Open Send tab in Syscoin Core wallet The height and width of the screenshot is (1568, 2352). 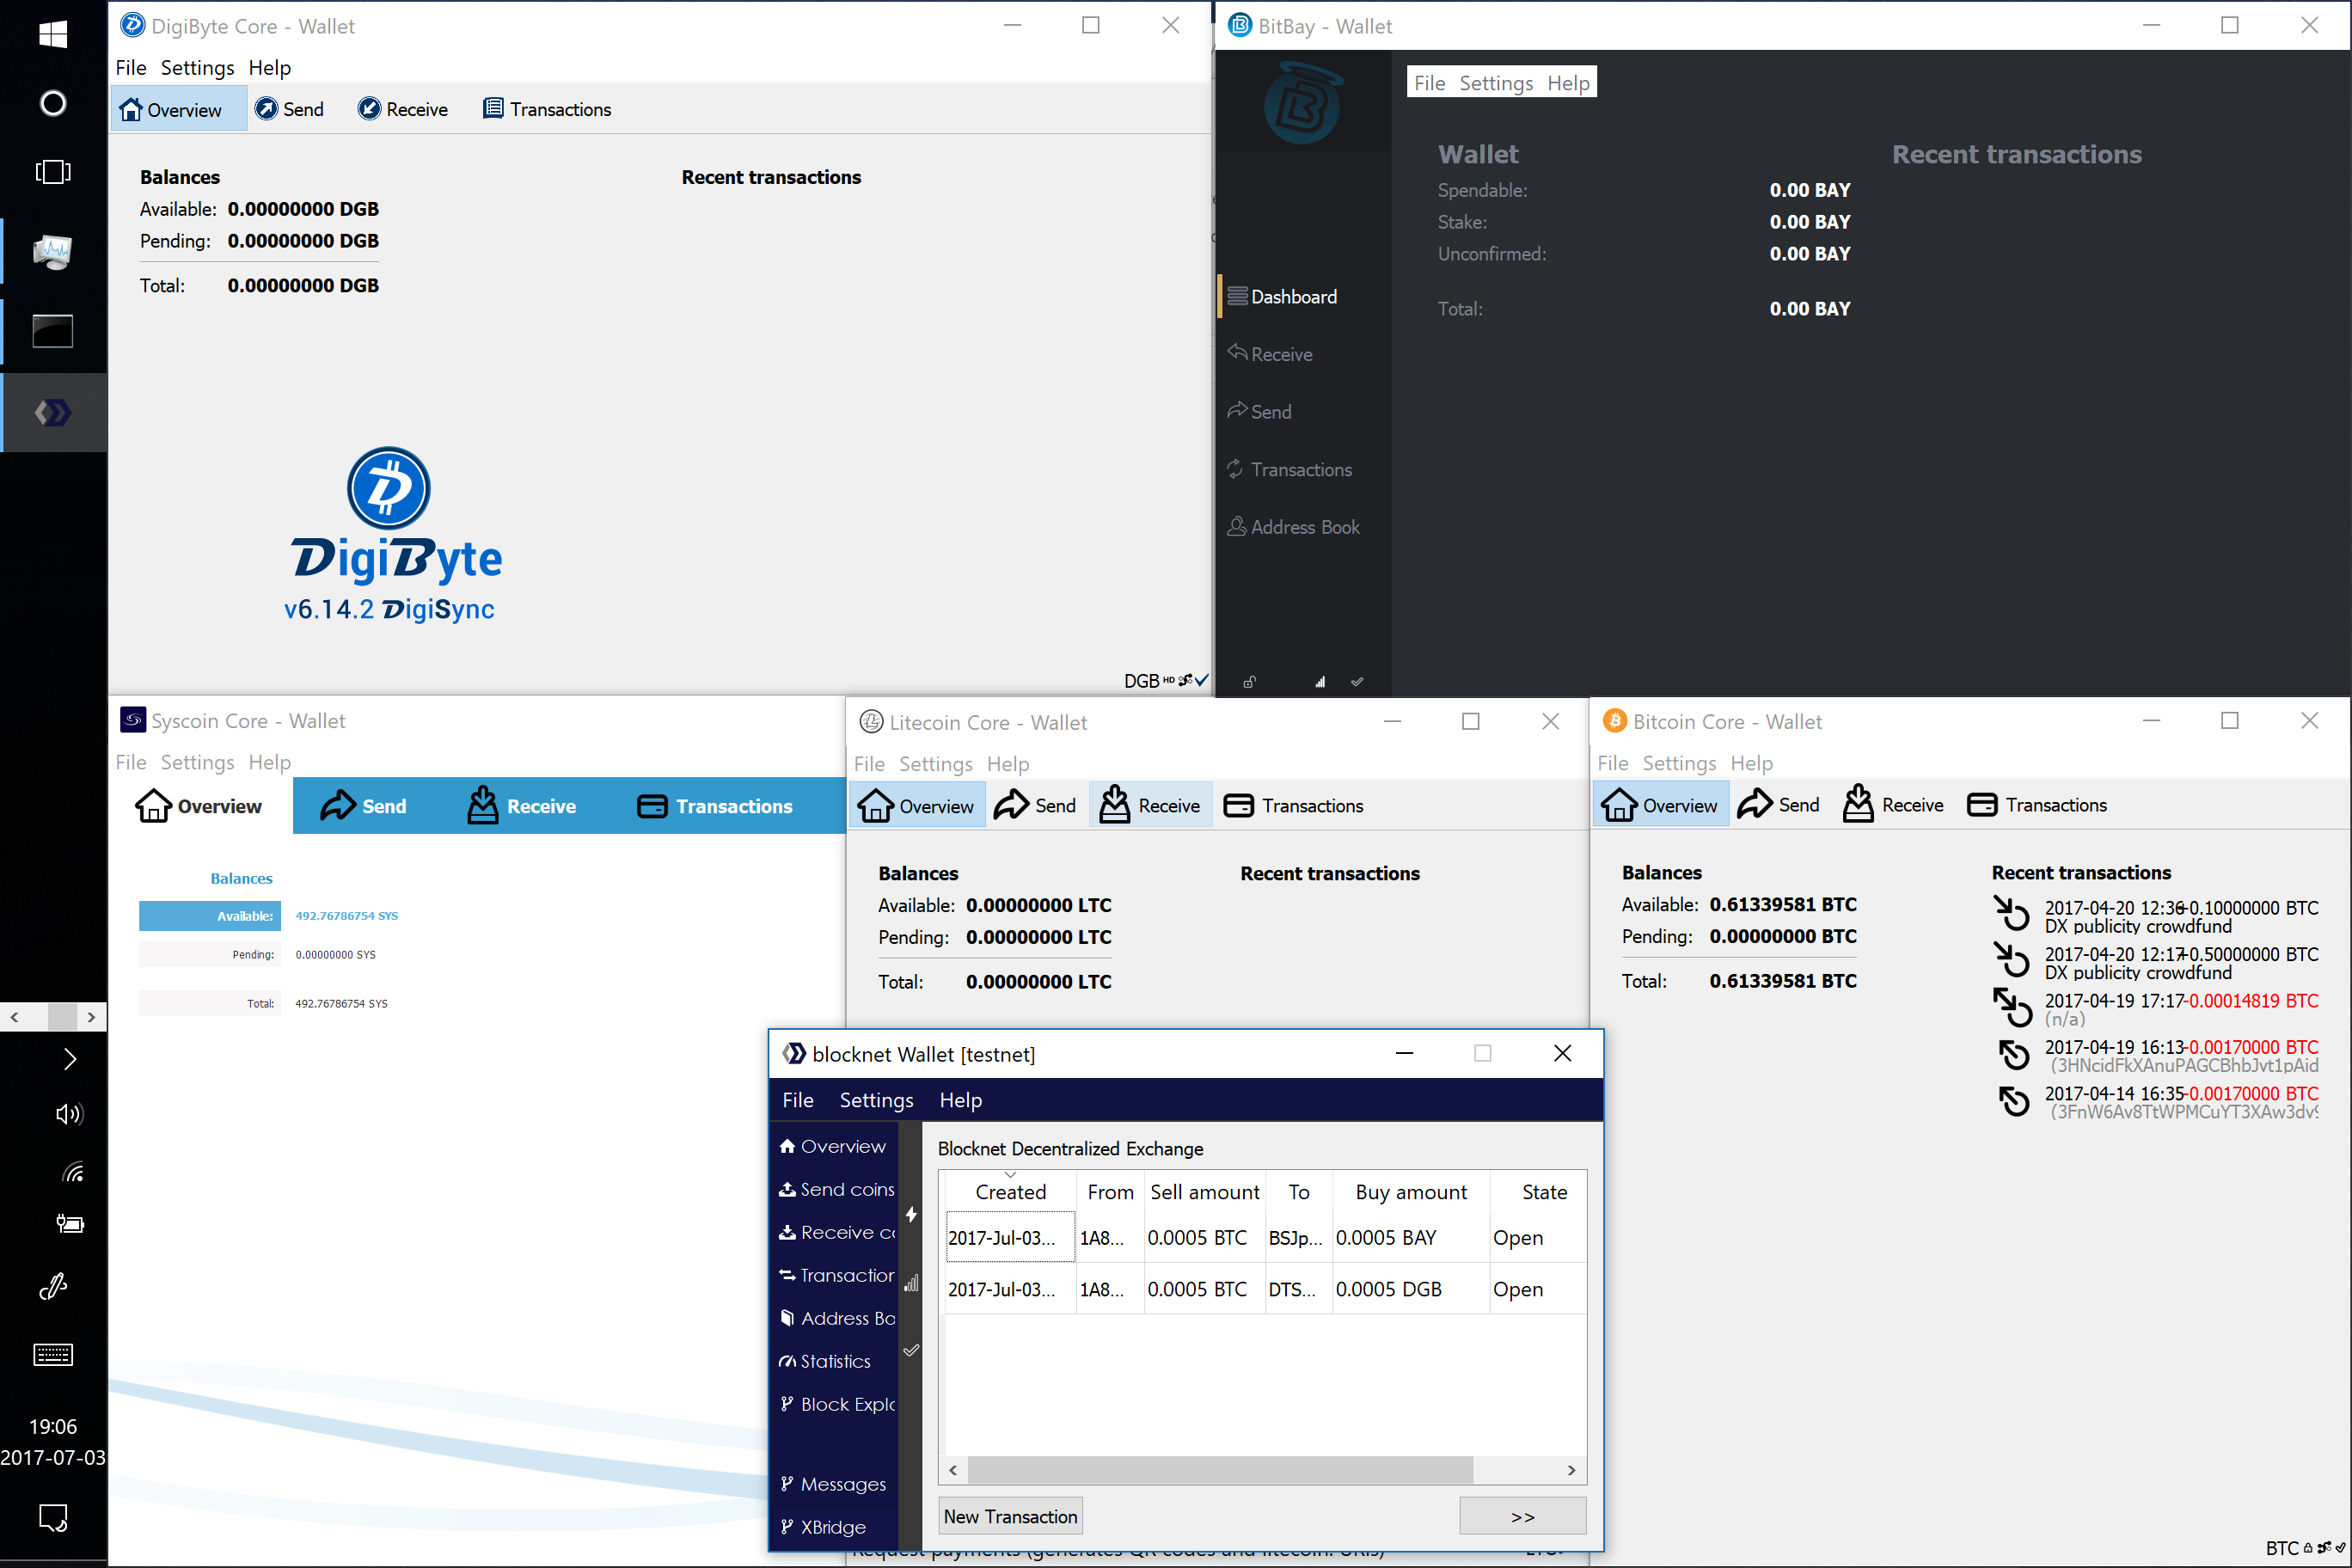(x=363, y=806)
